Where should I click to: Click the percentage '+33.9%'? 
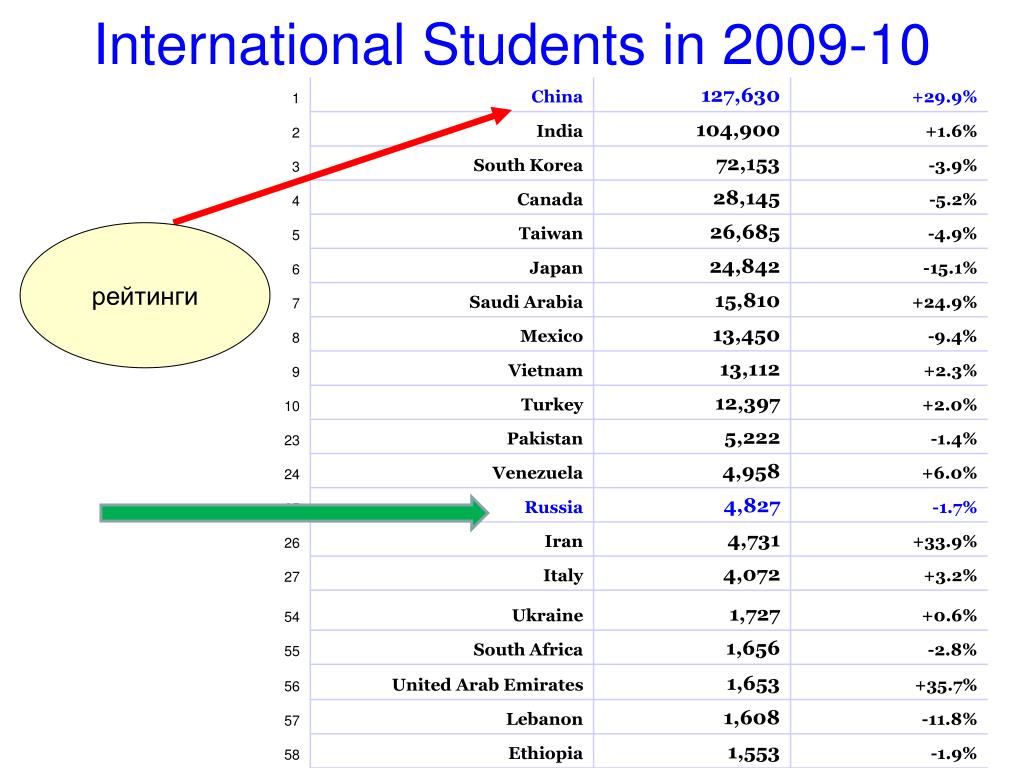(x=945, y=543)
